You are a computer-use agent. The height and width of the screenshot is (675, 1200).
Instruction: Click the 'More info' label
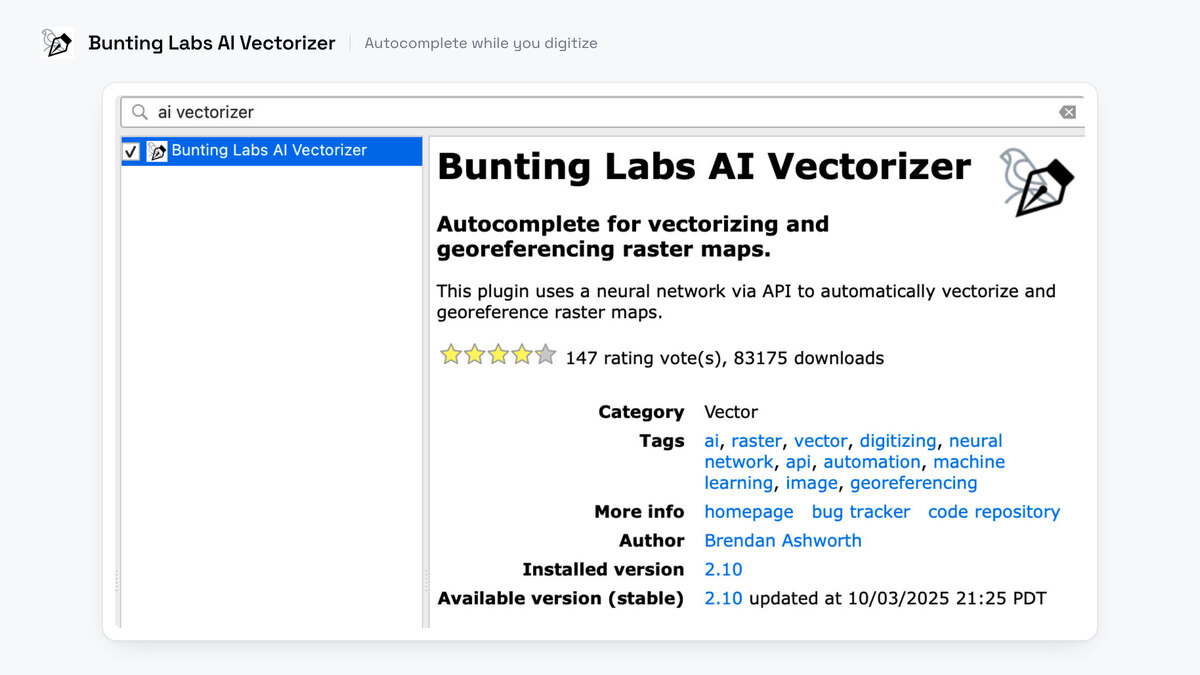[x=639, y=512]
